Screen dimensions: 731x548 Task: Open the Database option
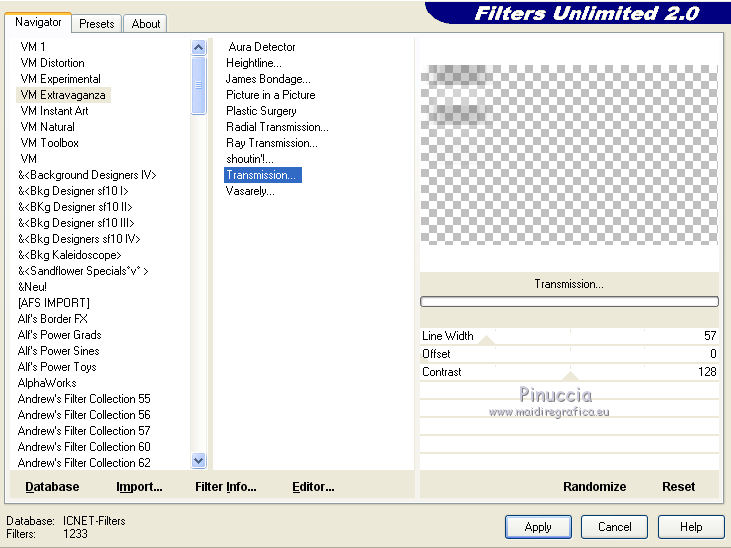pyautogui.click(x=52, y=486)
